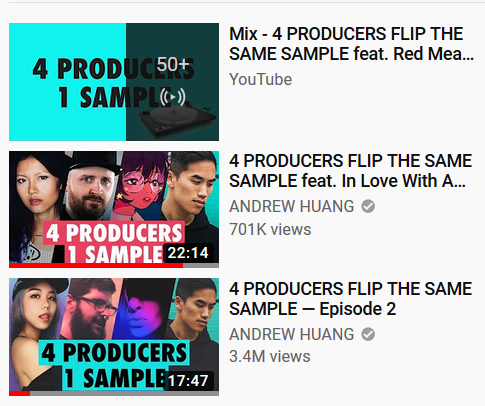Click red watch progress bar on 22:14 video
485x406 pixels.
(96, 266)
